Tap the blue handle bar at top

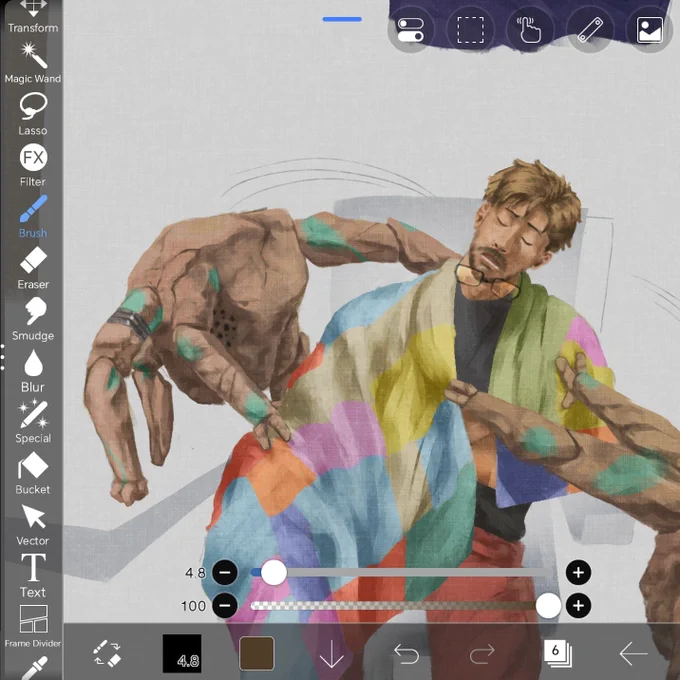coord(342,19)
